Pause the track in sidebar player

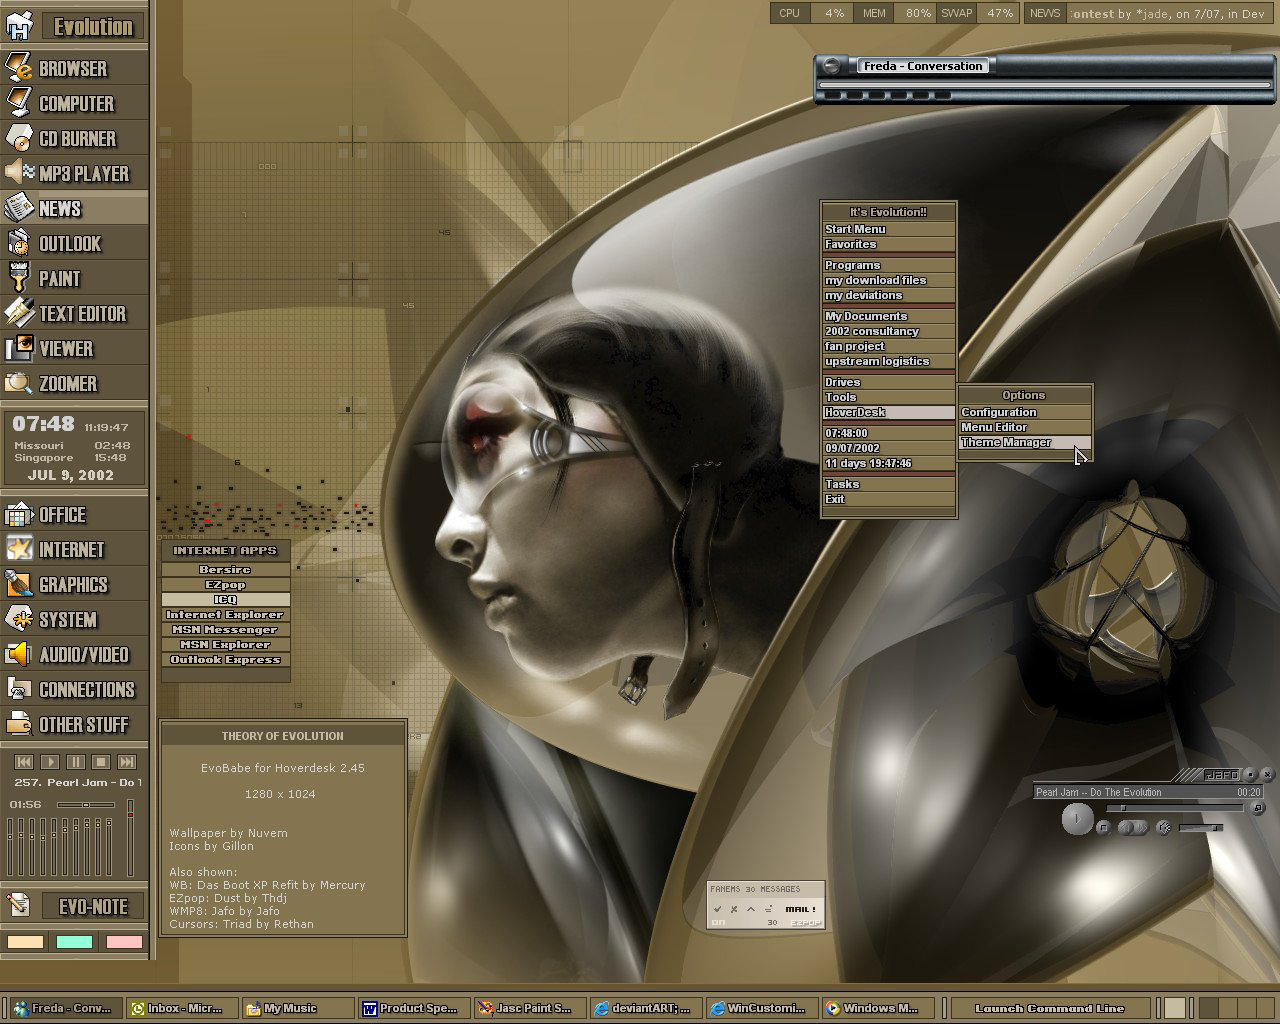point(76,761)
